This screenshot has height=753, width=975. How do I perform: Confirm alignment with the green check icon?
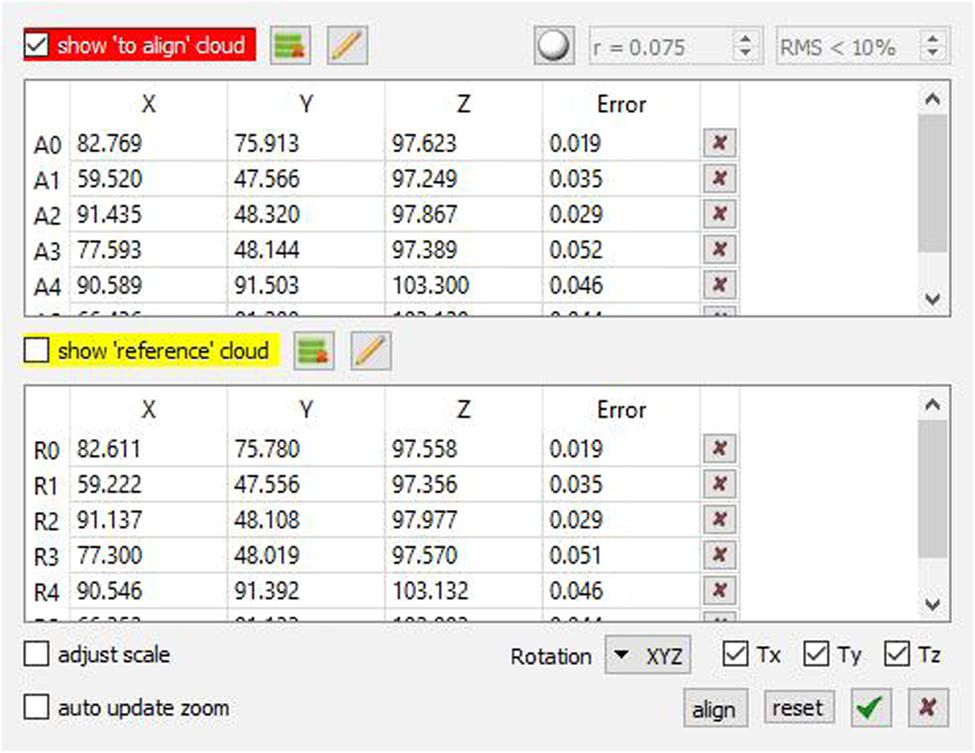869,707
